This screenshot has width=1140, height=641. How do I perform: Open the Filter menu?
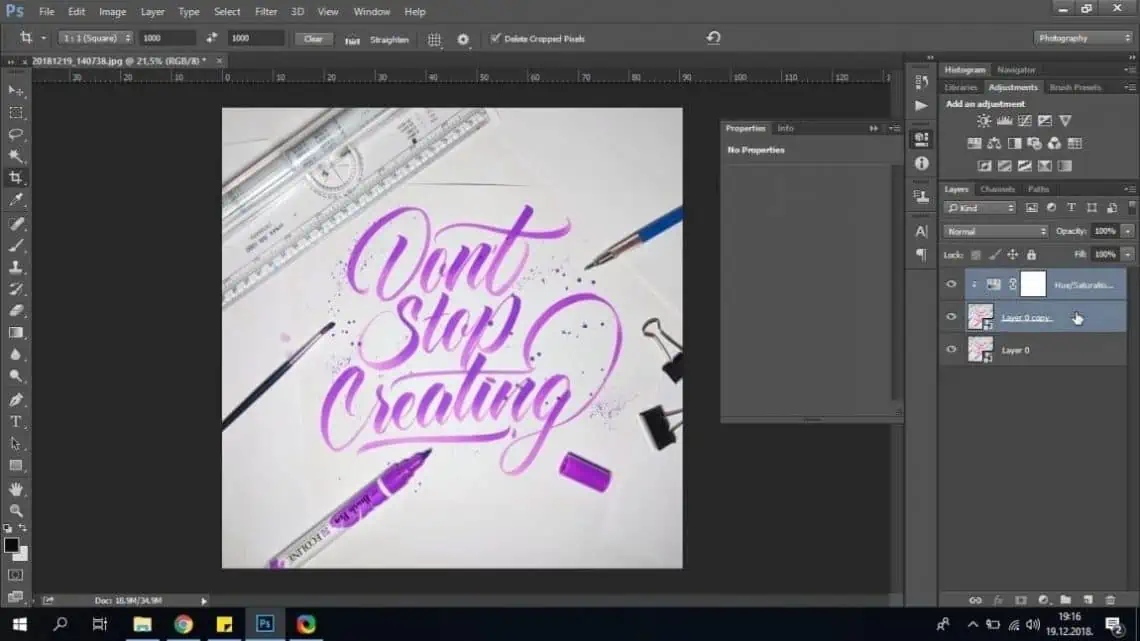coord(266,12)
